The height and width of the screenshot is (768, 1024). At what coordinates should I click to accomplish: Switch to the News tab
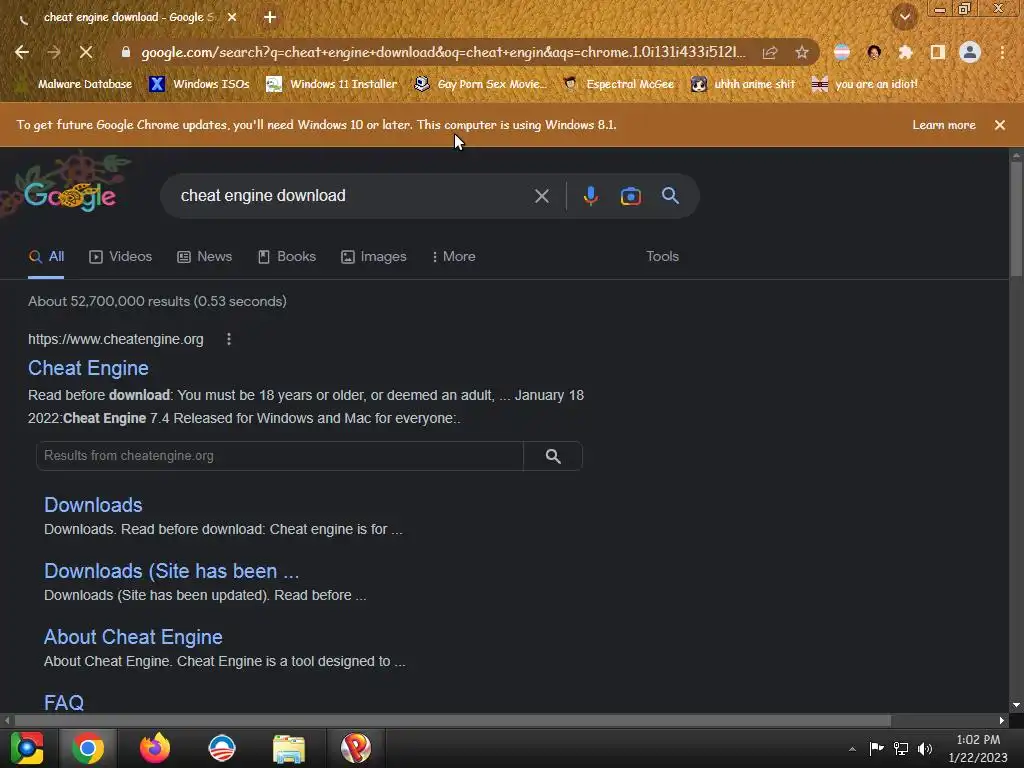click(x=204, y=257)
